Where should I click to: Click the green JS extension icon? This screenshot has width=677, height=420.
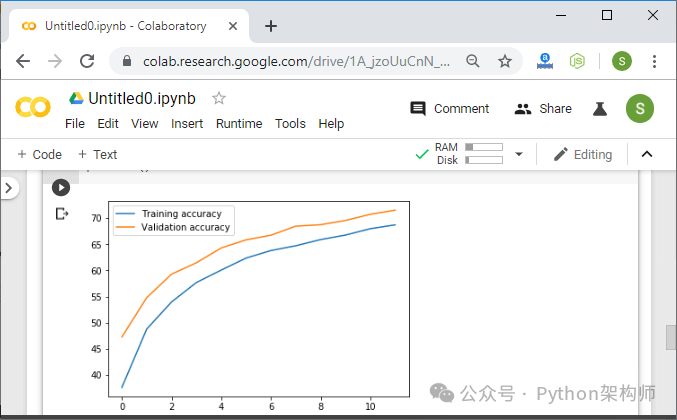tap(577, 61)
